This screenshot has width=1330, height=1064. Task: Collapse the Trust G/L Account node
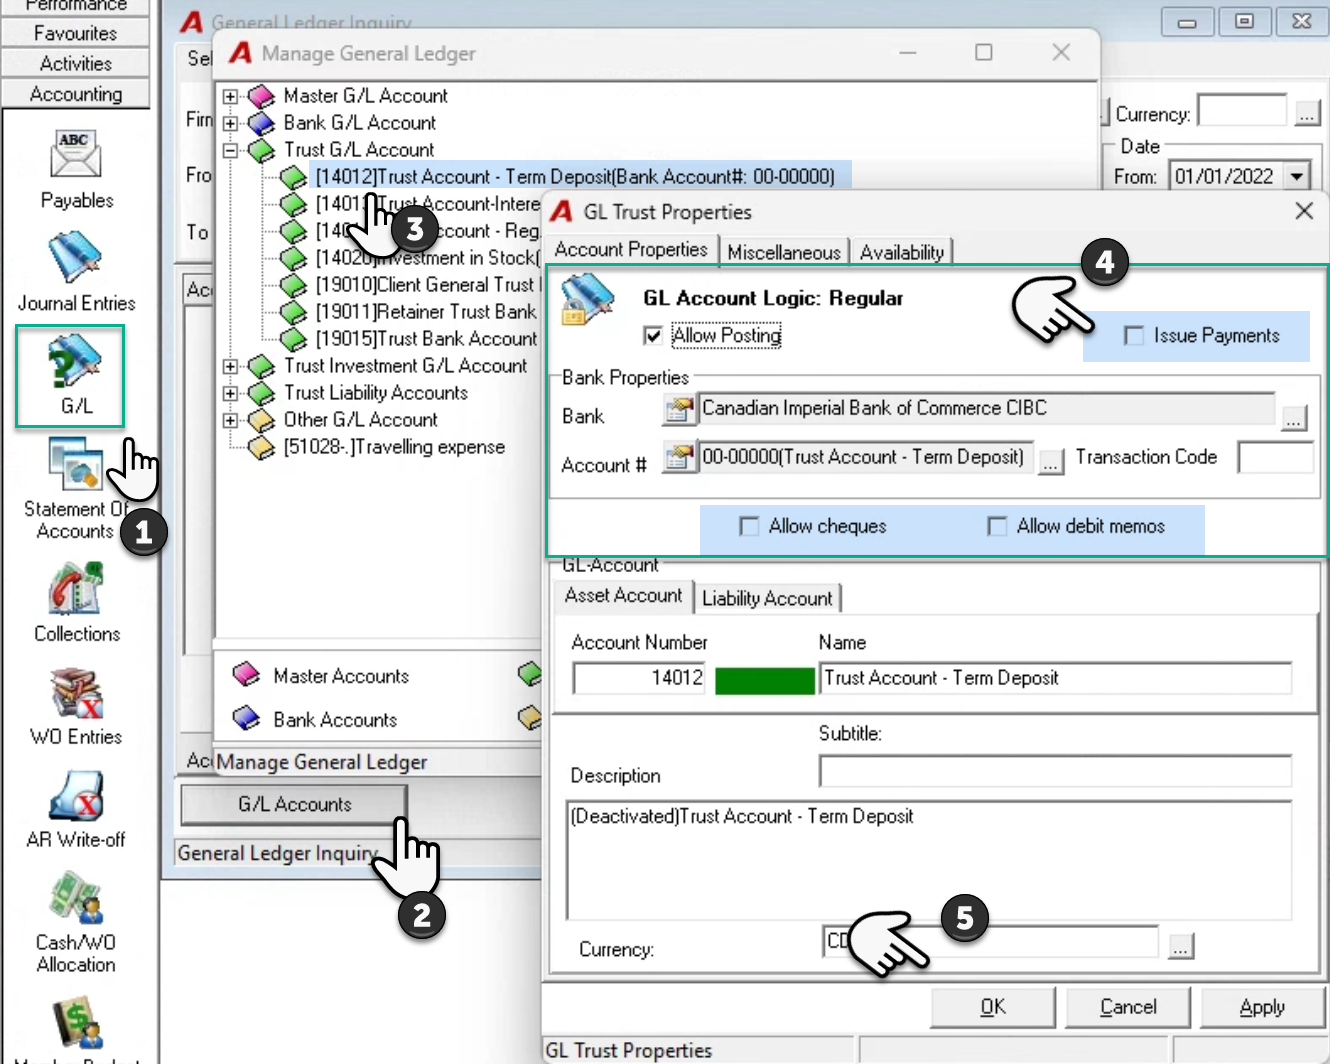230,151
